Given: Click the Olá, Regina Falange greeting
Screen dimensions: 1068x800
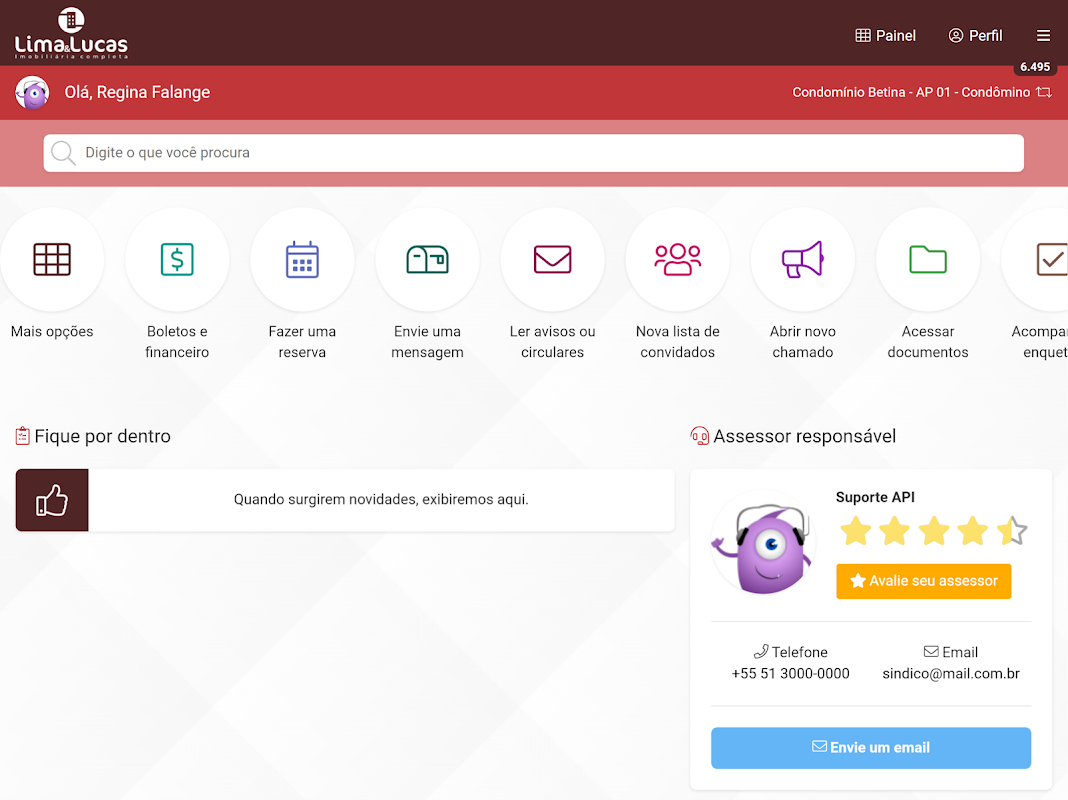Looking at the screenshot, I should point(137,92).
